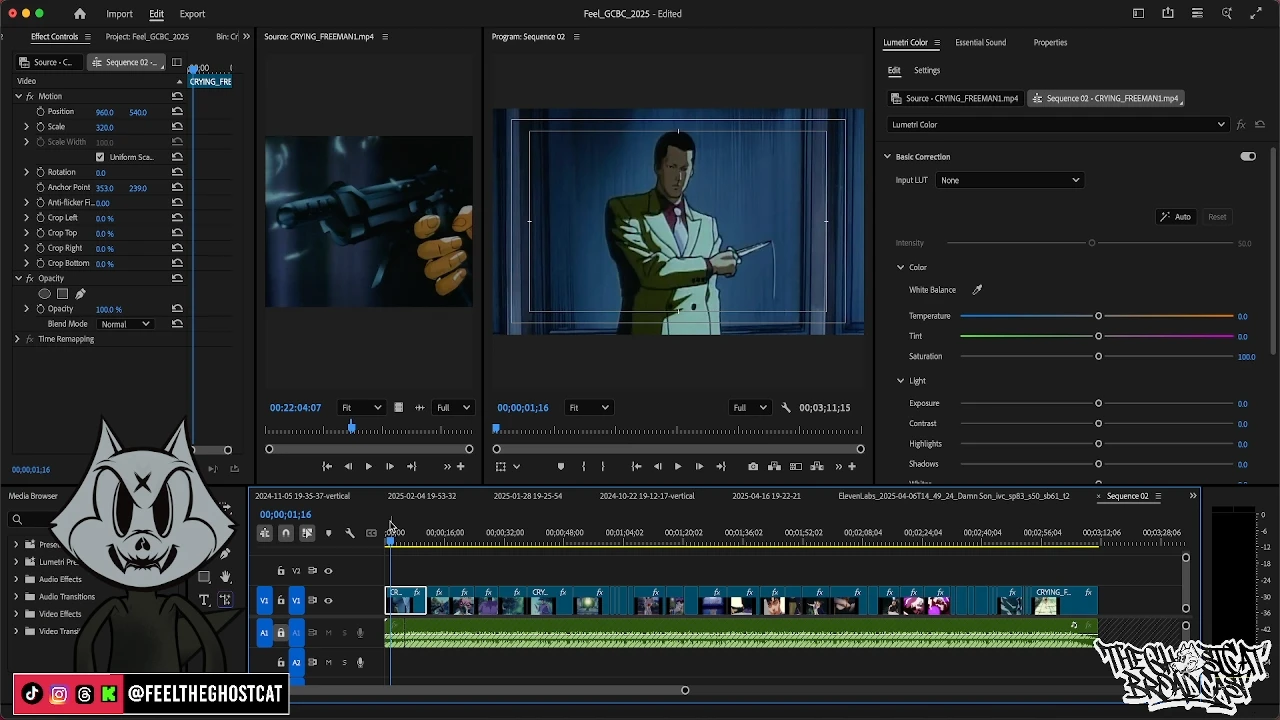Step forward one frame in Source monitor
Viewport: 1280px width, 720px height.
389,467
